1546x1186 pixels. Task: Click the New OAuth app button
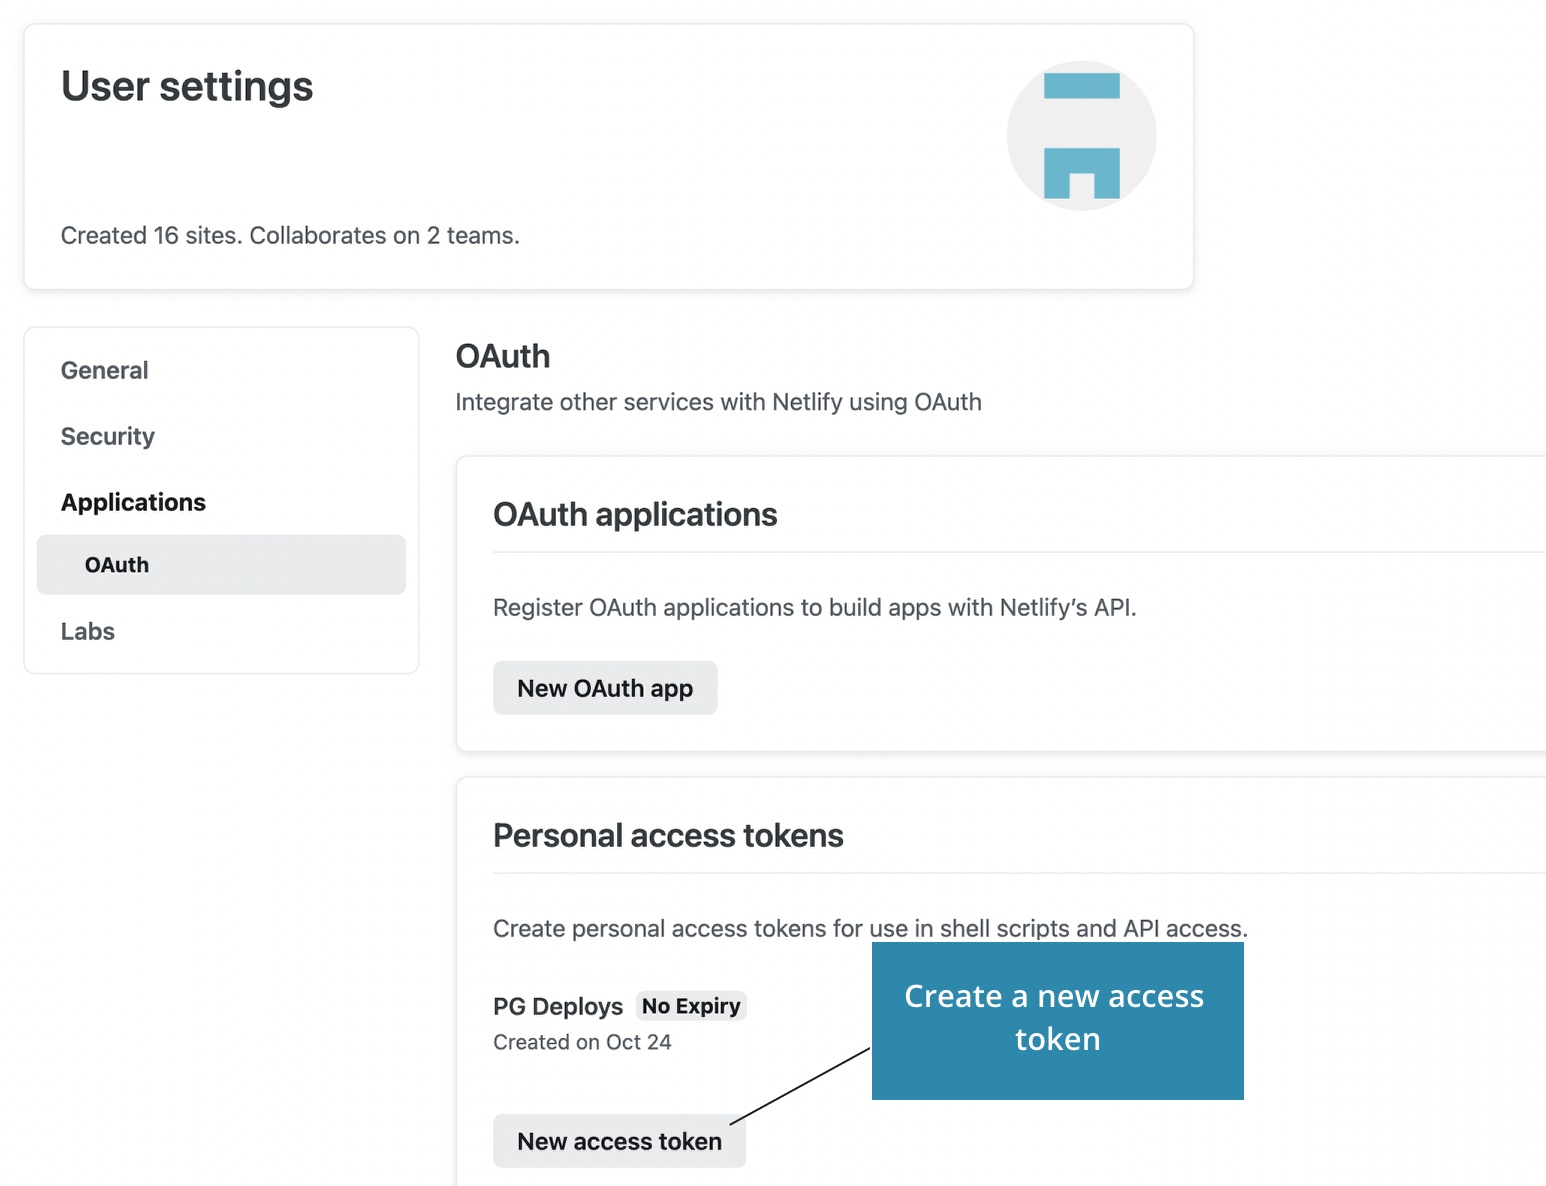pos(605,688)
